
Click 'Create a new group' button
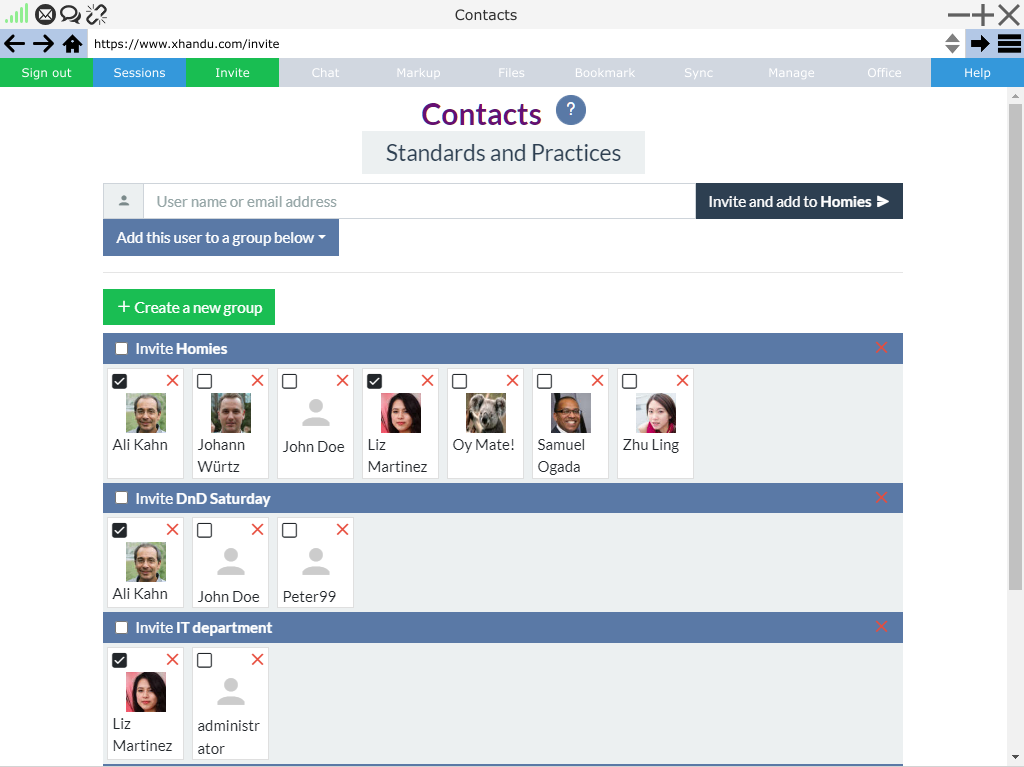pos(189,307)
